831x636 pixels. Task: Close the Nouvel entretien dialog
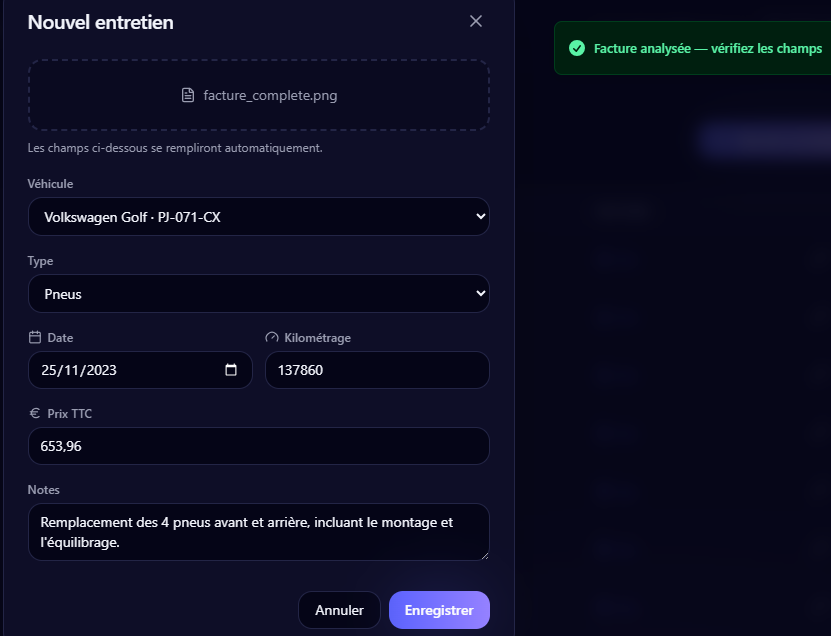click(475, 21)
